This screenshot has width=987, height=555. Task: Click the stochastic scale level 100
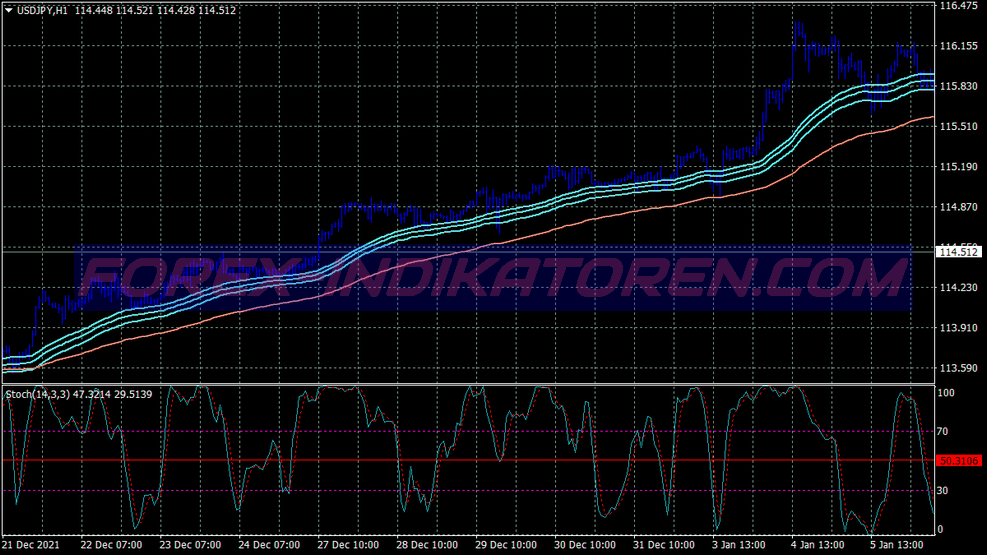946,393
